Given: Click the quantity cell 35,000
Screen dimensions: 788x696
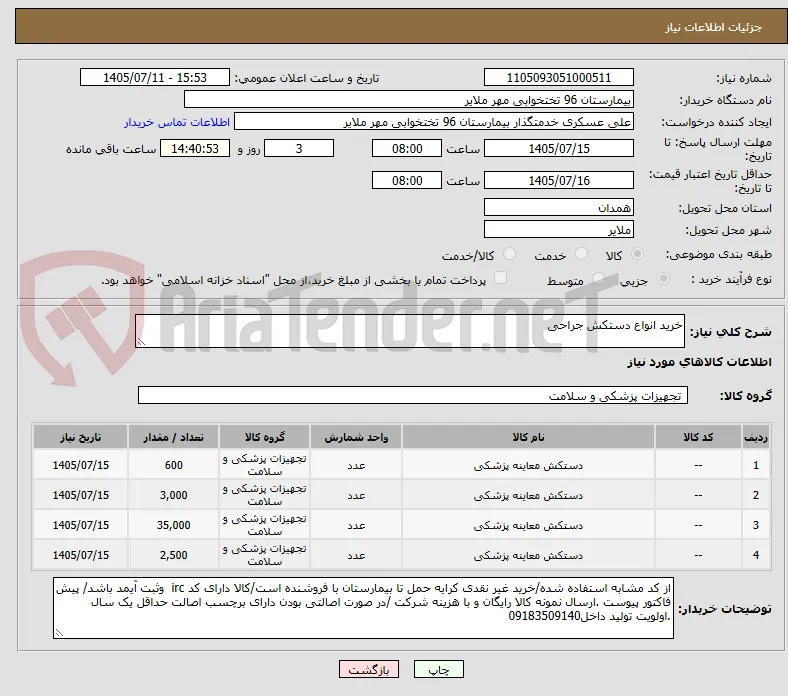Looking at the screenshot, I should [173, 525].
